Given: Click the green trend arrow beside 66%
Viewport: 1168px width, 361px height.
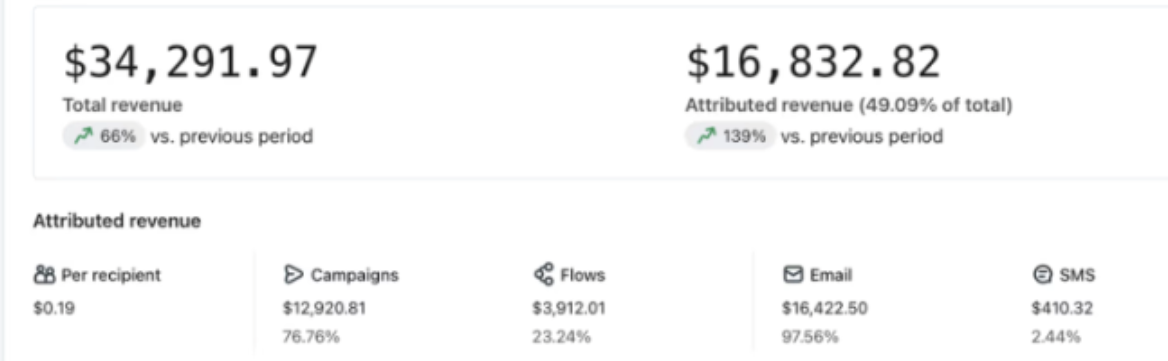Looking at the screenshot, I should click(x=83, y=136).
